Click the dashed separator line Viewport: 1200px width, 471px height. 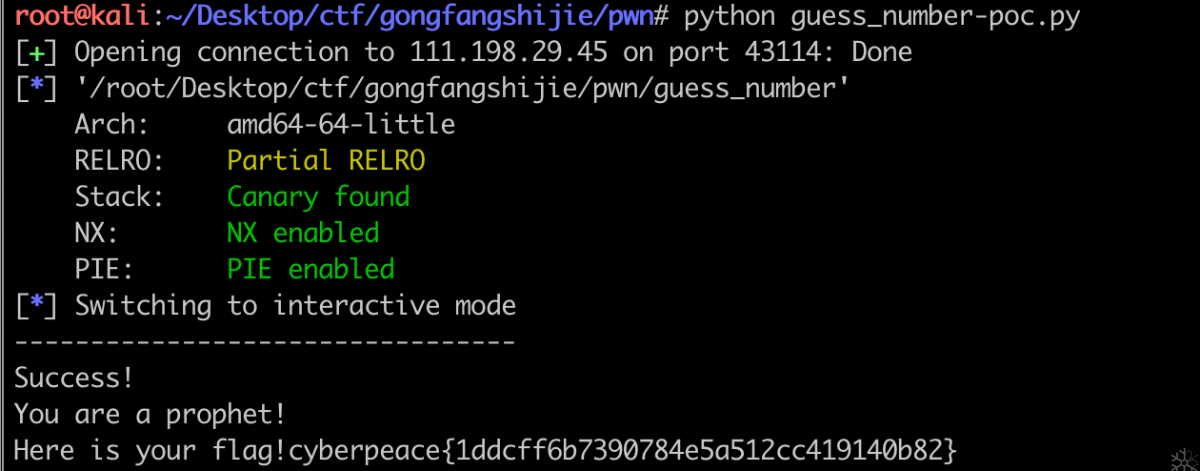(x=265, y=342)
